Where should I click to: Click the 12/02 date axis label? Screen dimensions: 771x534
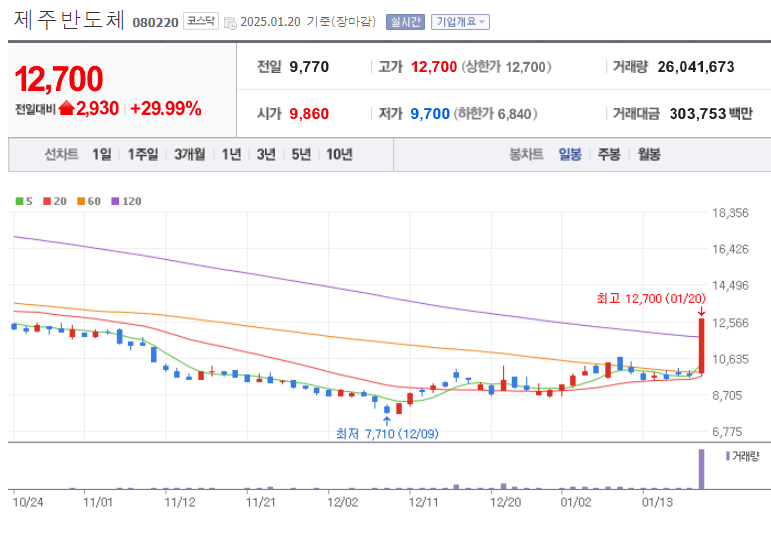(x=342, y=502)
